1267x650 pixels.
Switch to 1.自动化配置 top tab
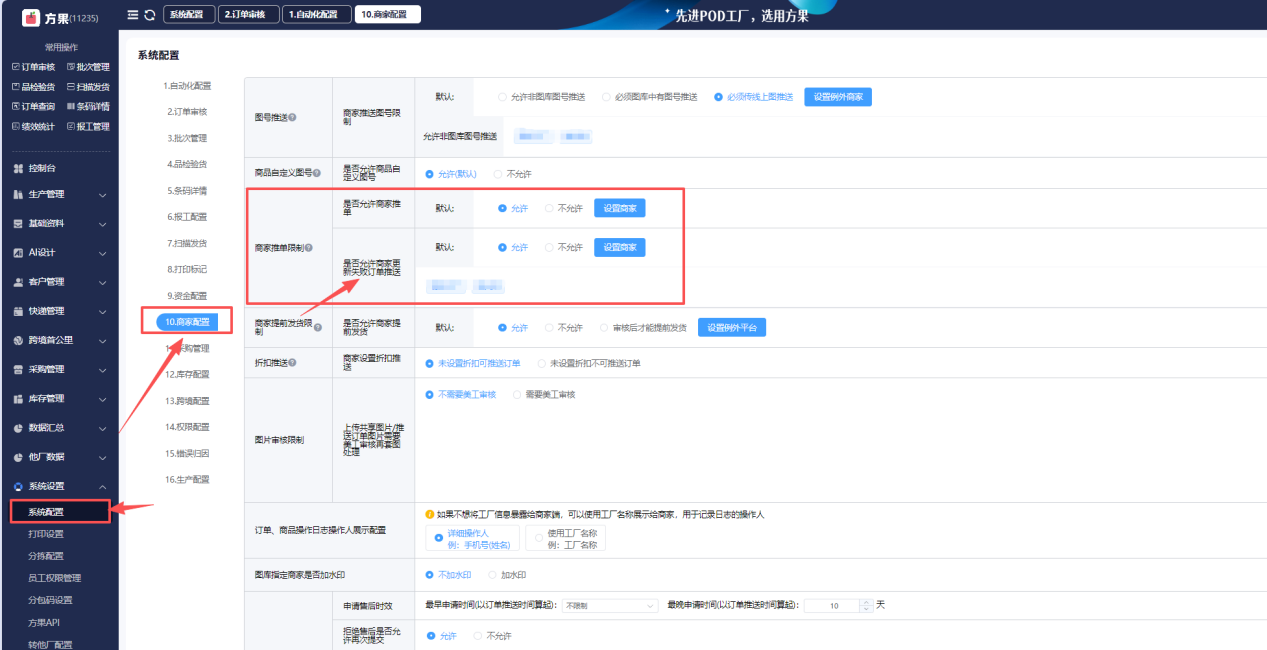pos(316,15)
